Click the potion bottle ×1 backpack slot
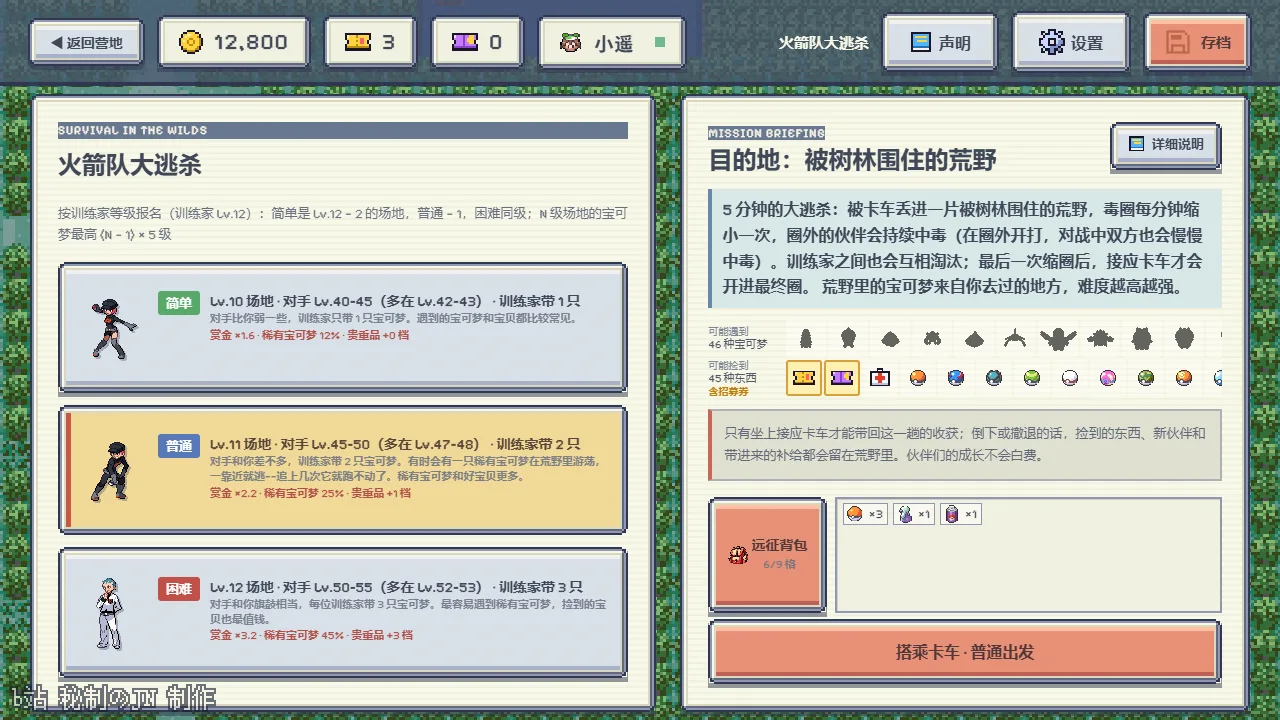 [x=914, y=514]
